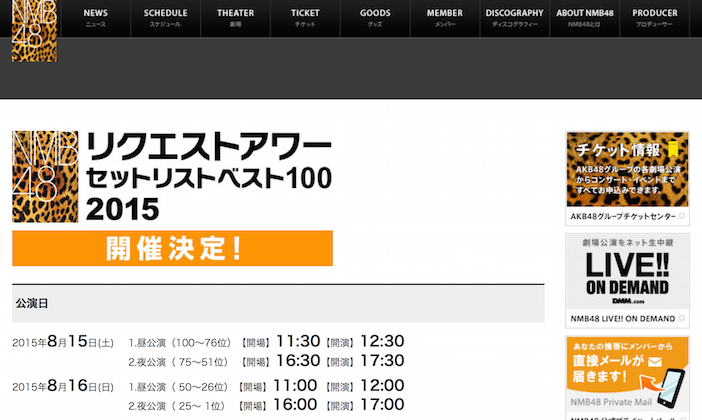Click the external-link icon beside AKB48グループチケットセンター
Image resolution: width=702 pixels, height=420 pixels.
click(x=682, y=216)
